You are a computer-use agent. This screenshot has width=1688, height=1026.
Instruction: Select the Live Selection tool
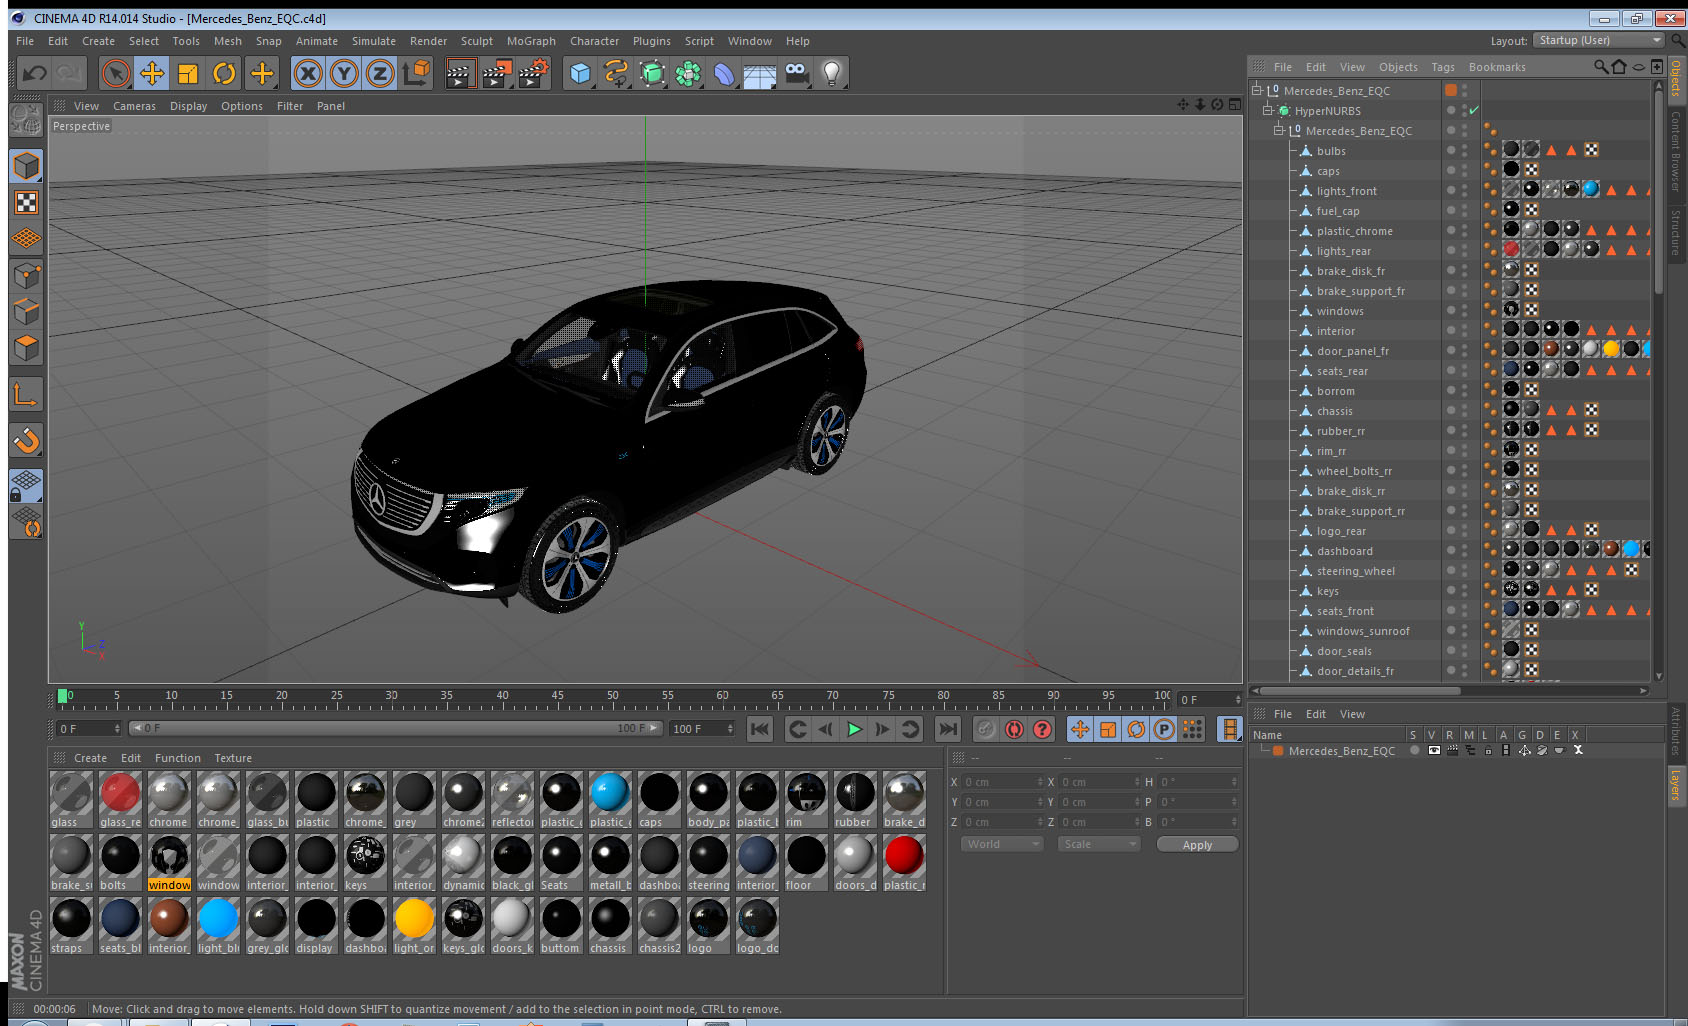116,73
